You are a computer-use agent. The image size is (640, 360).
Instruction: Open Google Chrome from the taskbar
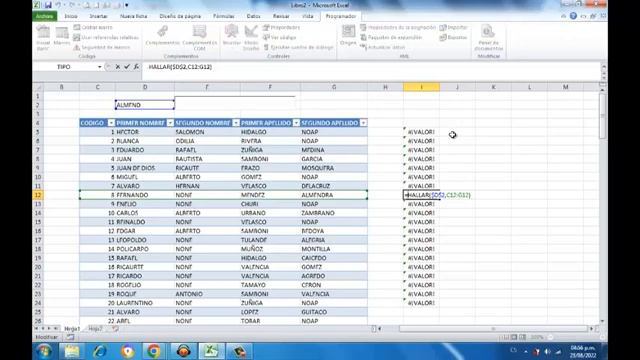[154, 351]
